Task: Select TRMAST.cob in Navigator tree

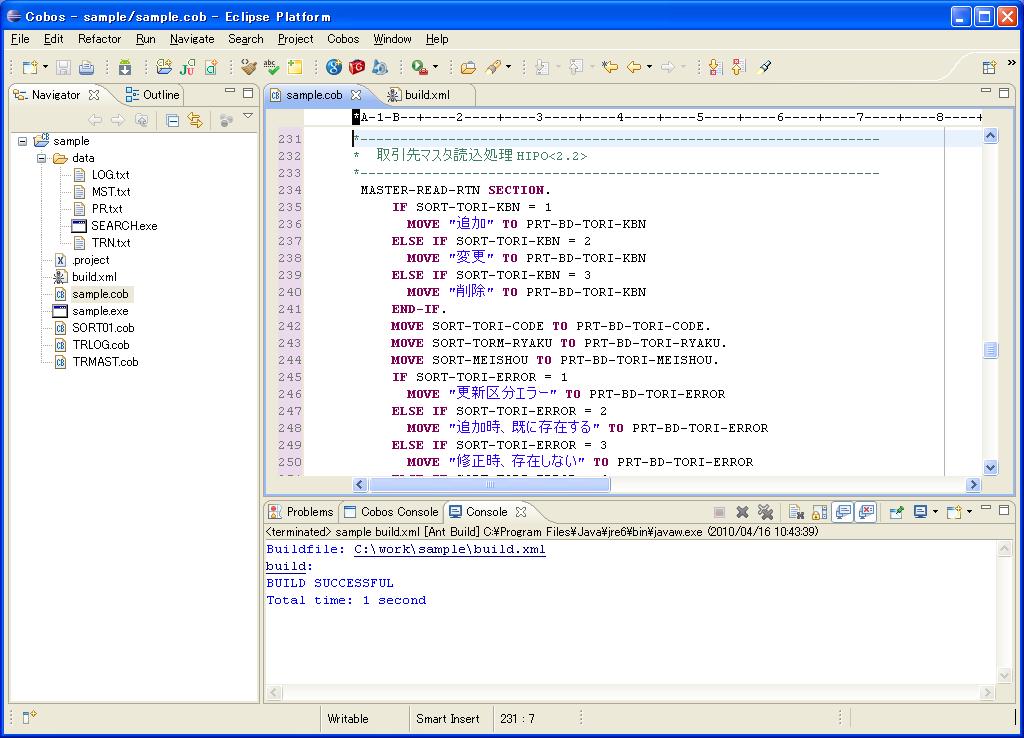Action: (105, 362)
